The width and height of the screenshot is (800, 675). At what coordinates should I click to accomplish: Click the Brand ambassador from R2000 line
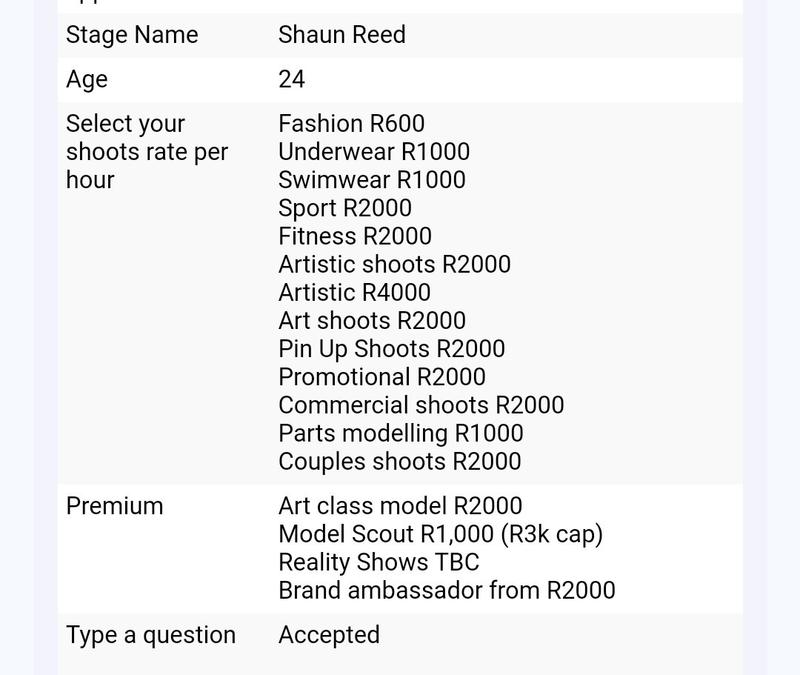point(447,590)
